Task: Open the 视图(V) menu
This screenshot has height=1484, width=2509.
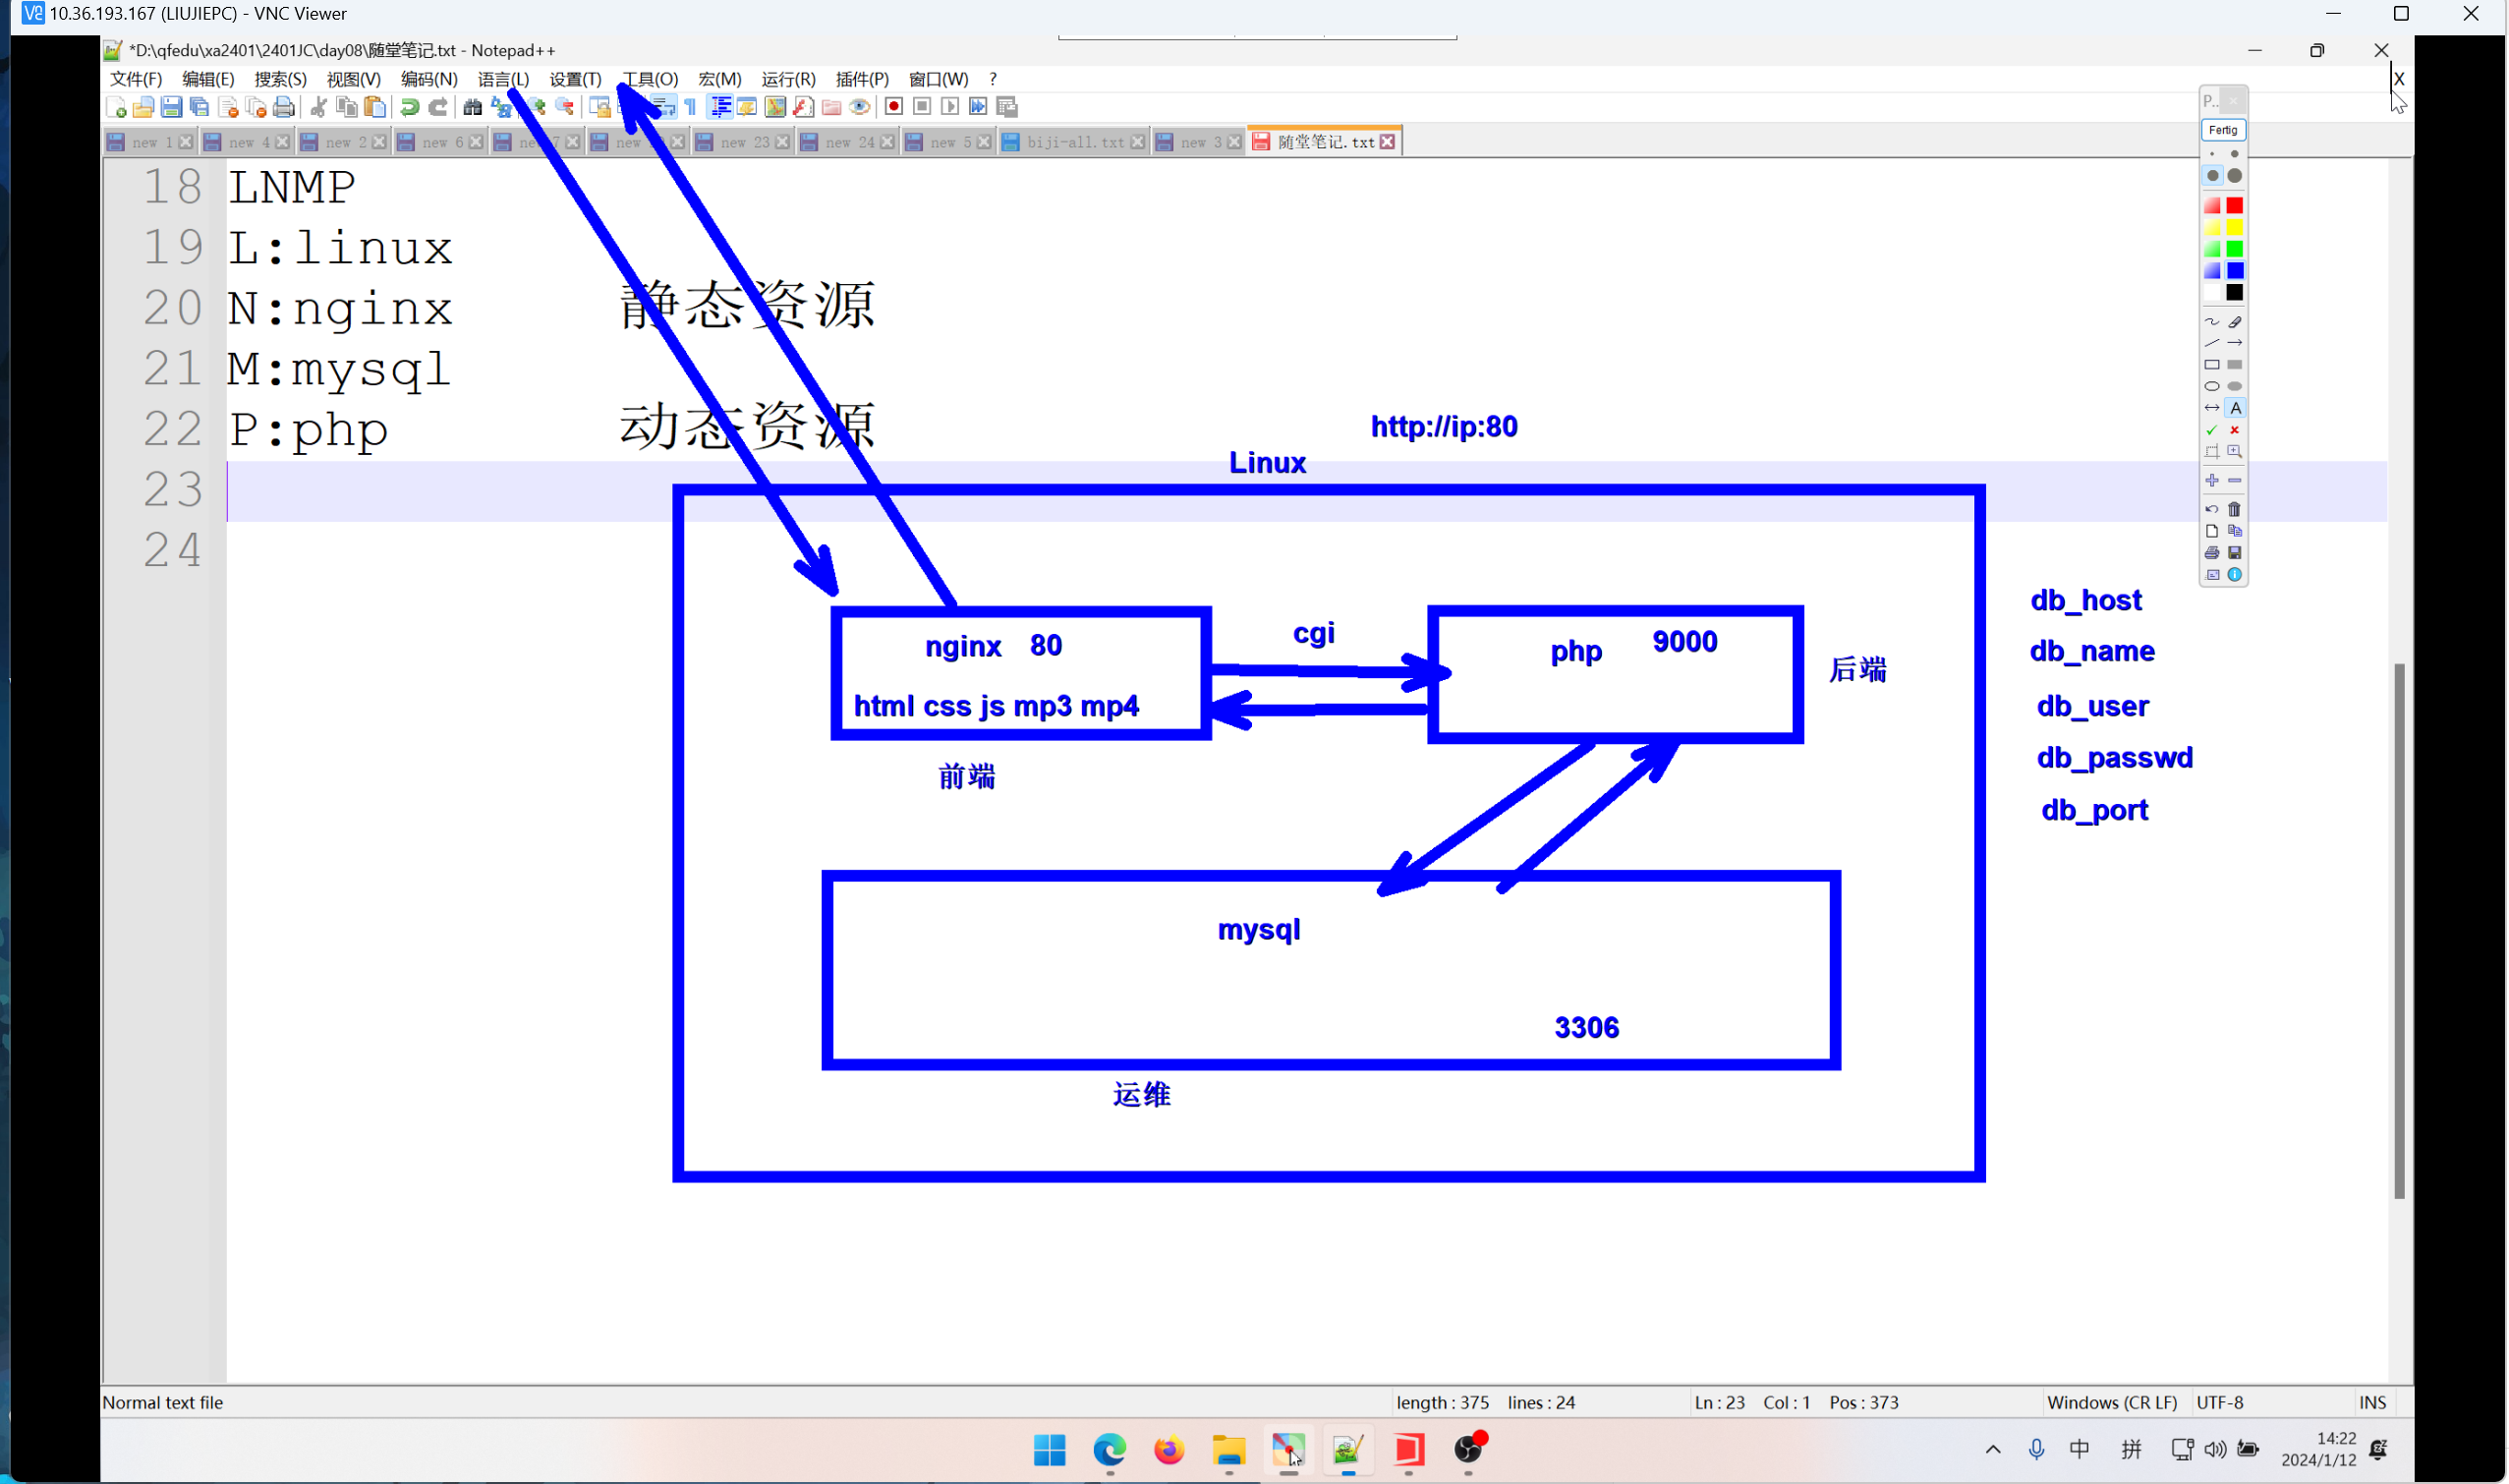Action: click(x=353, y=79)
